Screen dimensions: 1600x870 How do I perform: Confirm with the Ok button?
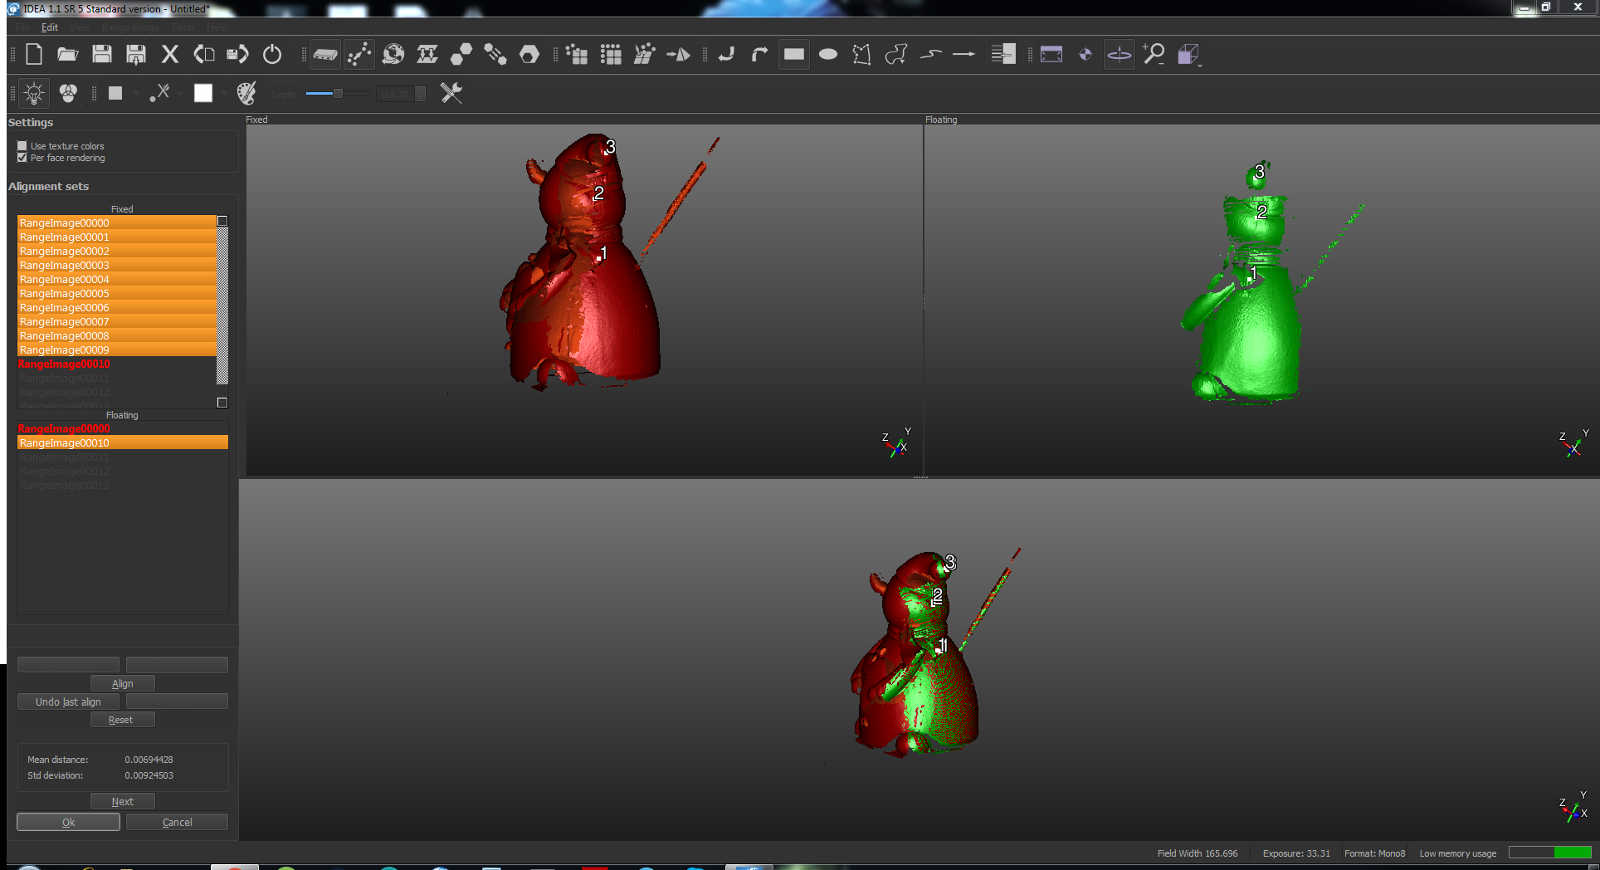[68, 822]
